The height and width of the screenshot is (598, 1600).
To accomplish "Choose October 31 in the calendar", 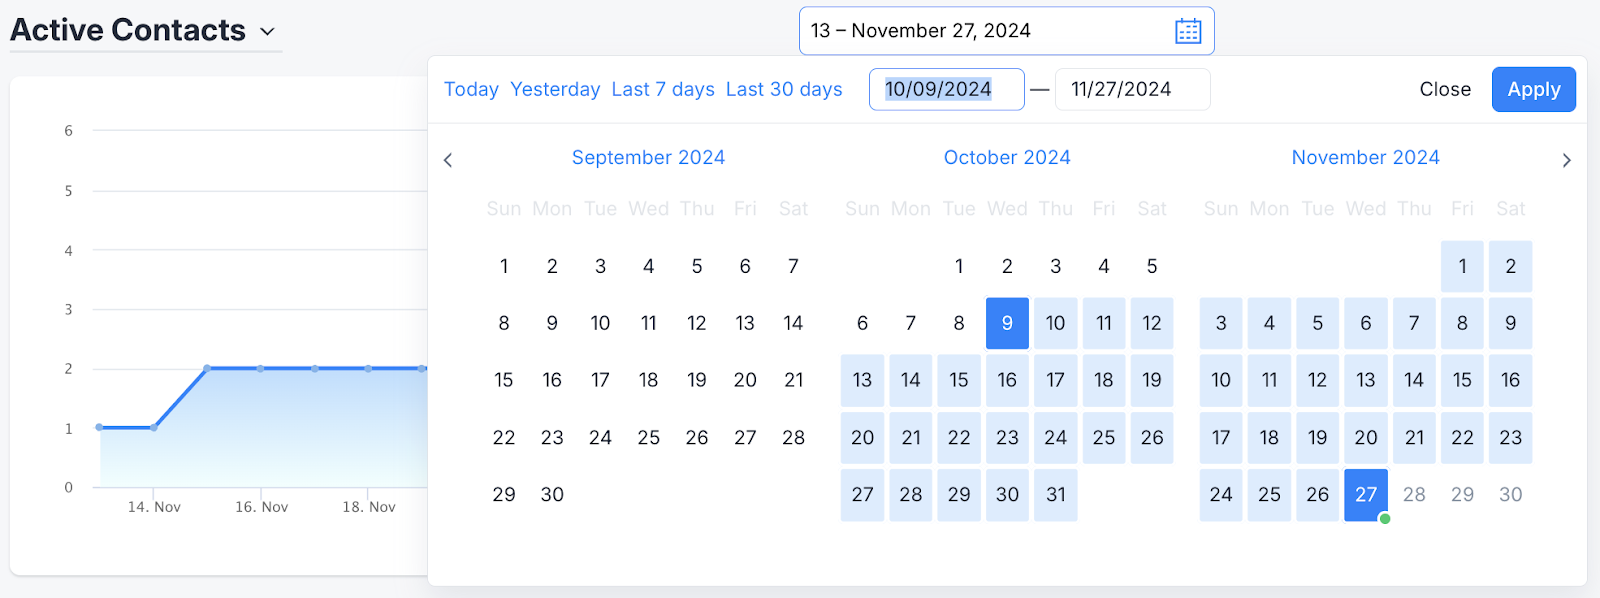I will pyautogui.click(x=1055, y=494).
